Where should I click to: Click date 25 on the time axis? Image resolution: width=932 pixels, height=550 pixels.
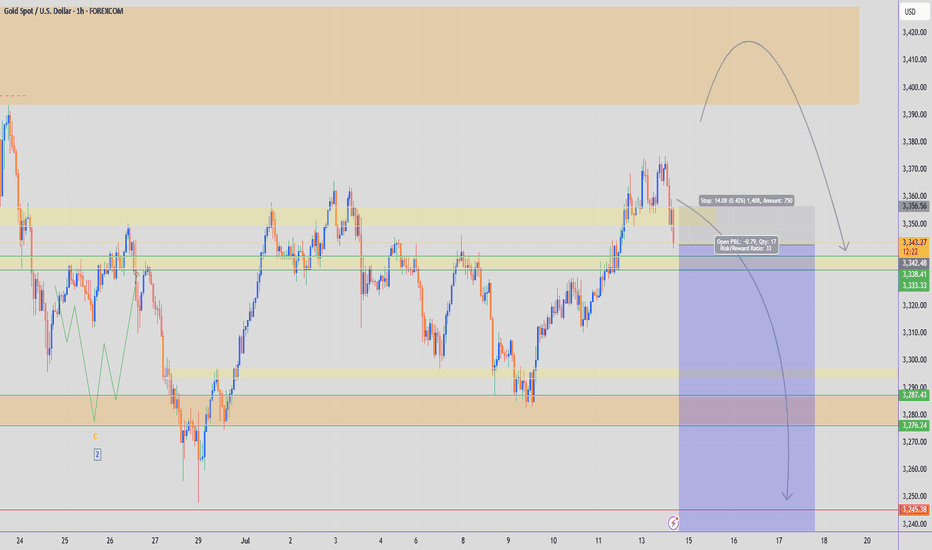[65, 540]
